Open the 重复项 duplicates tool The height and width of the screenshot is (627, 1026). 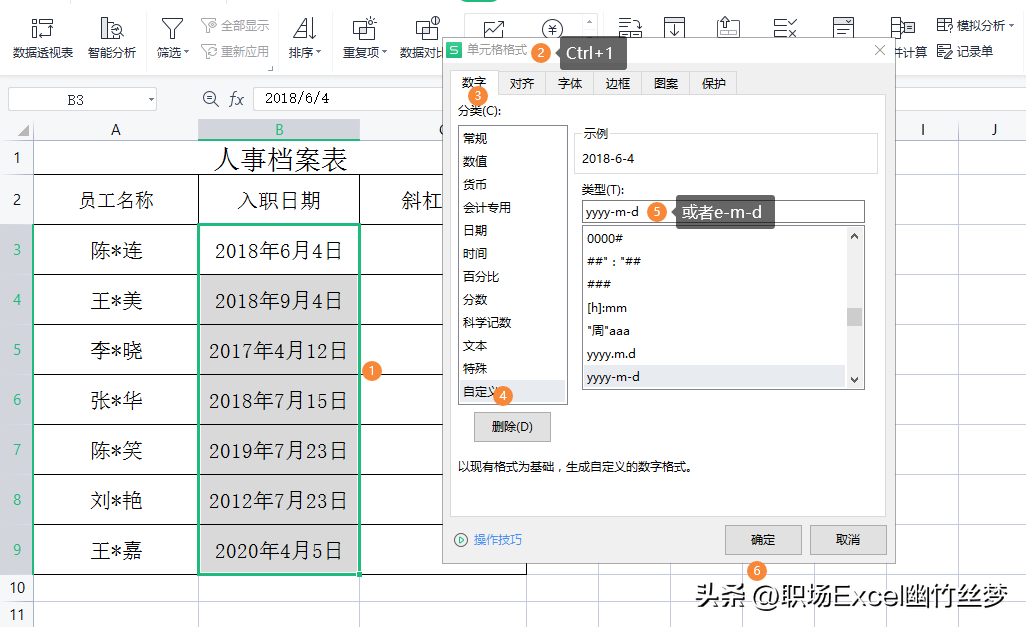365,38
